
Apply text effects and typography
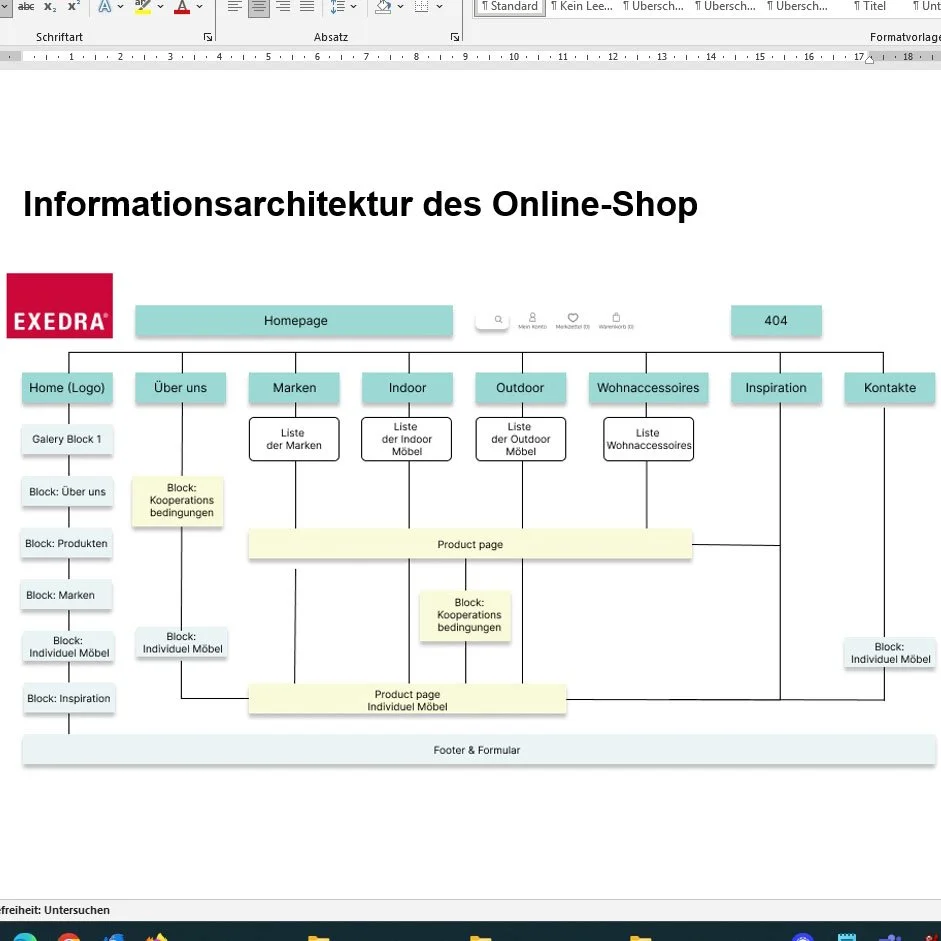tap(104, 7)
